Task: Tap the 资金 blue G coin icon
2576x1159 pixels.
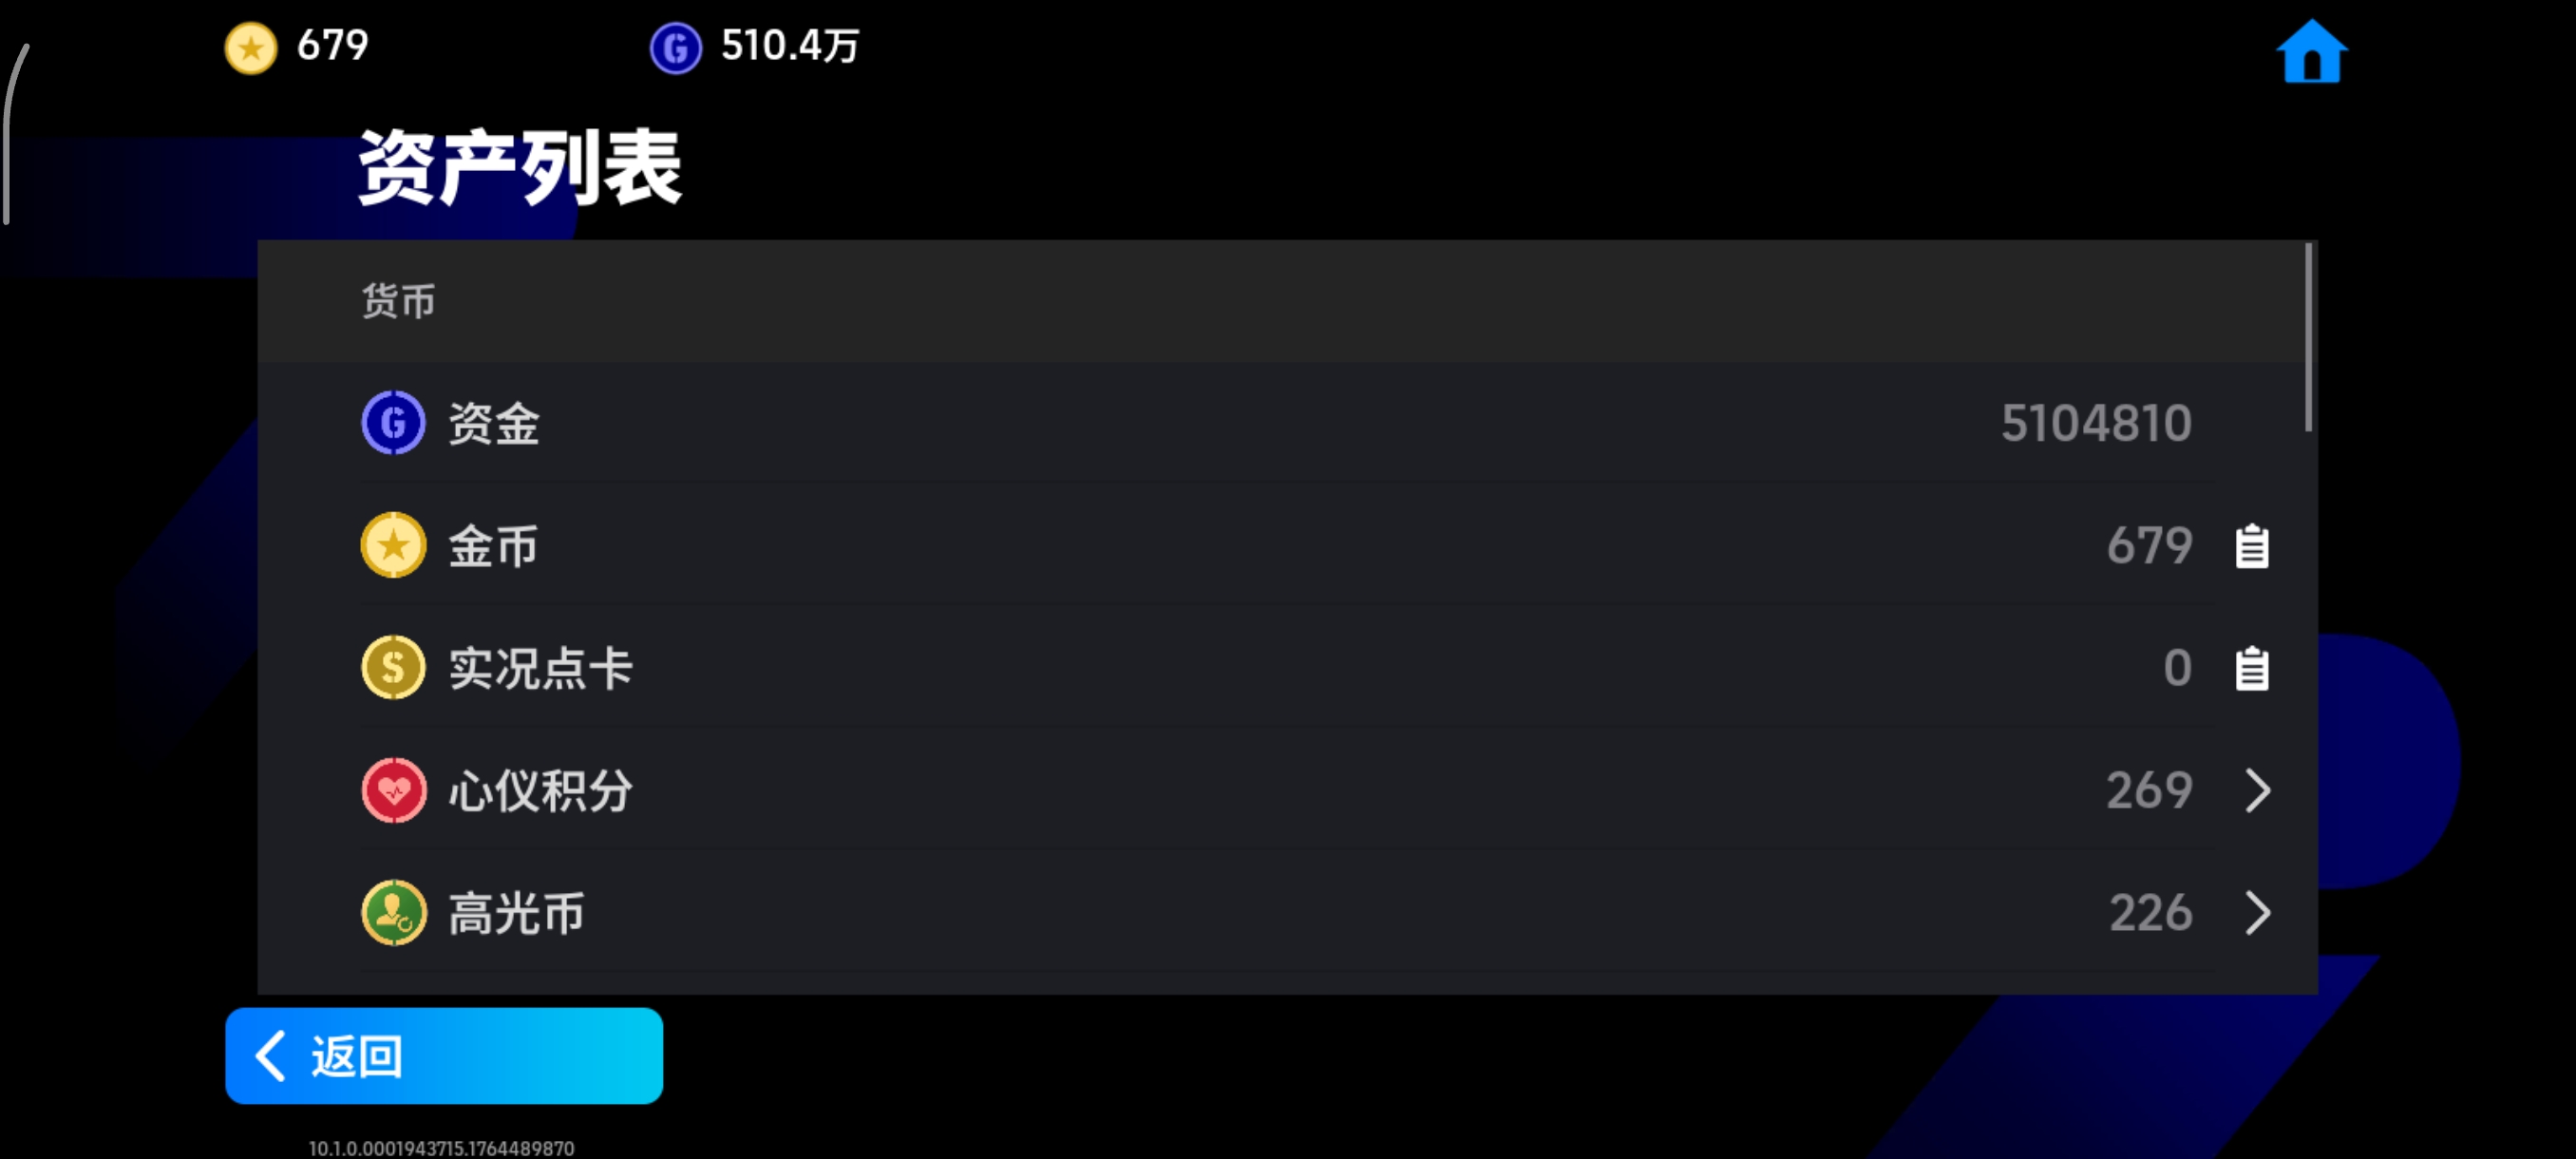Action: click(x=393, y=422)
